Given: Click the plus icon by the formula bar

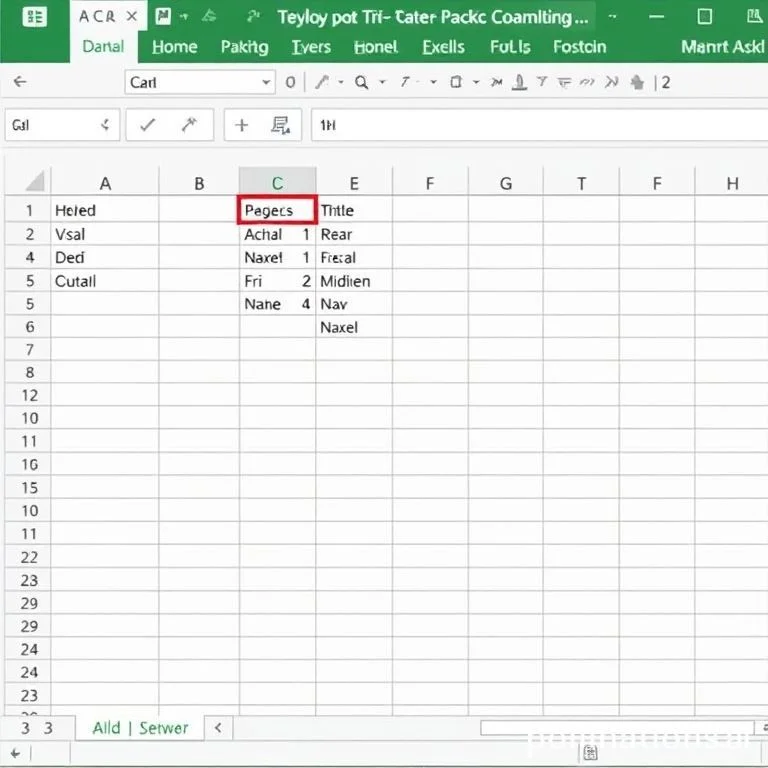Looking at the screenshot, I should tap(241, 125).
